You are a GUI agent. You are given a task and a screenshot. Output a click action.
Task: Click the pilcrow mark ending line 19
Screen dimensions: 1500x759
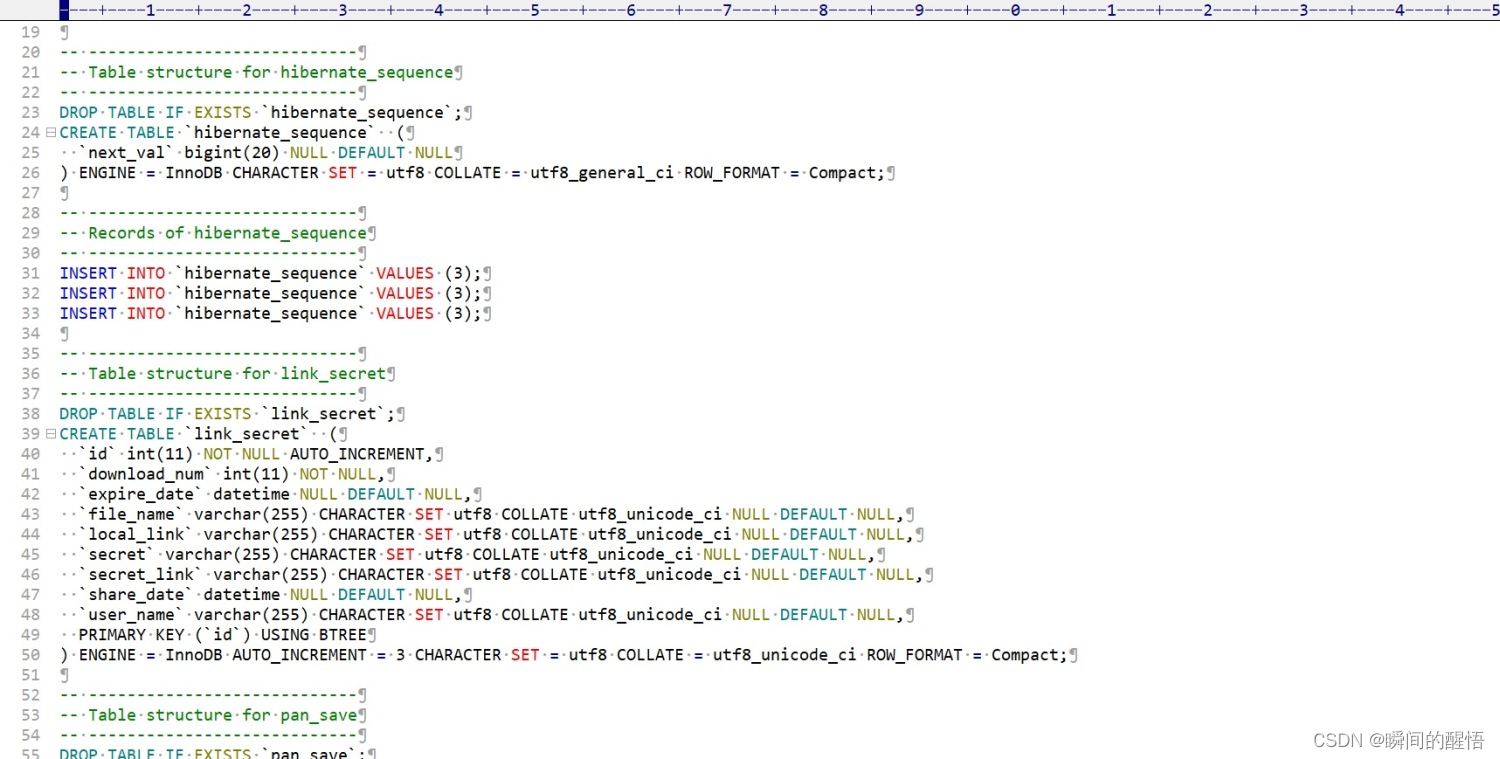62,31
